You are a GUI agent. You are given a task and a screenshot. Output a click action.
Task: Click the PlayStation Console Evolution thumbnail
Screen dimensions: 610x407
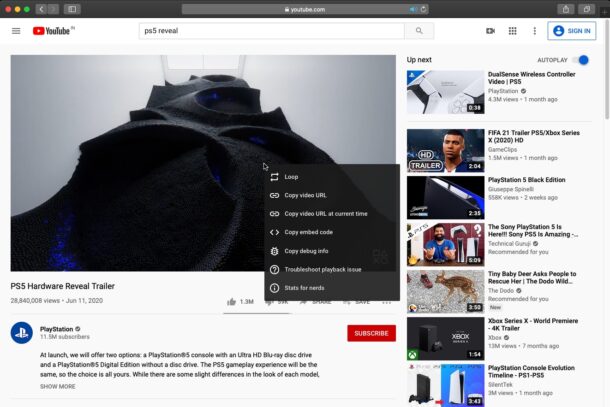445,385
